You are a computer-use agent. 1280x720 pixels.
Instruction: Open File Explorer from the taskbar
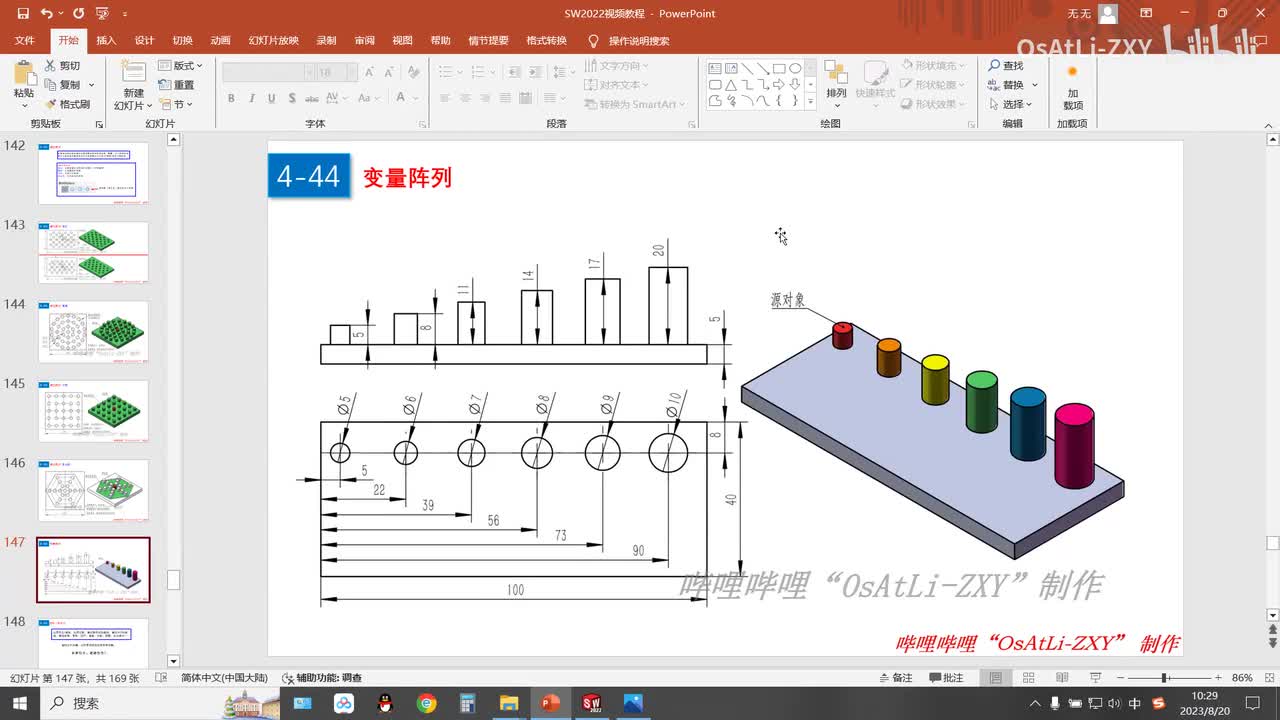(x=508, y=703)
